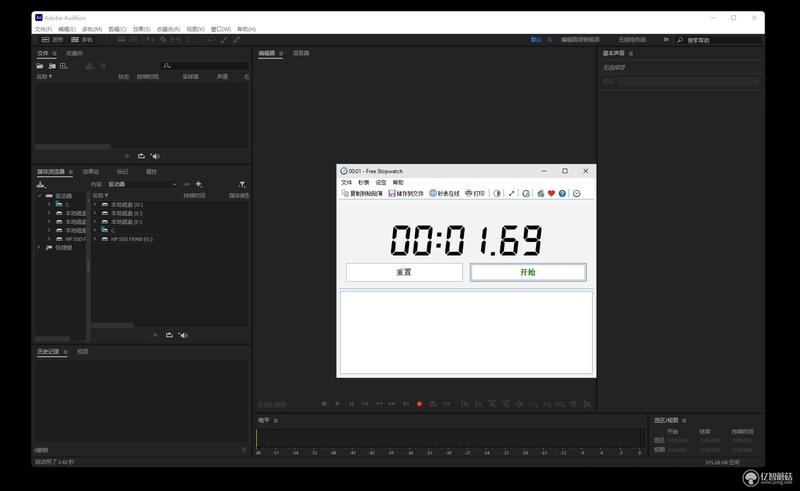This screenshot has height=491, width=800.
Task: Open the 设定 menu in Free Stopwatch
Action: pos(381,182)
